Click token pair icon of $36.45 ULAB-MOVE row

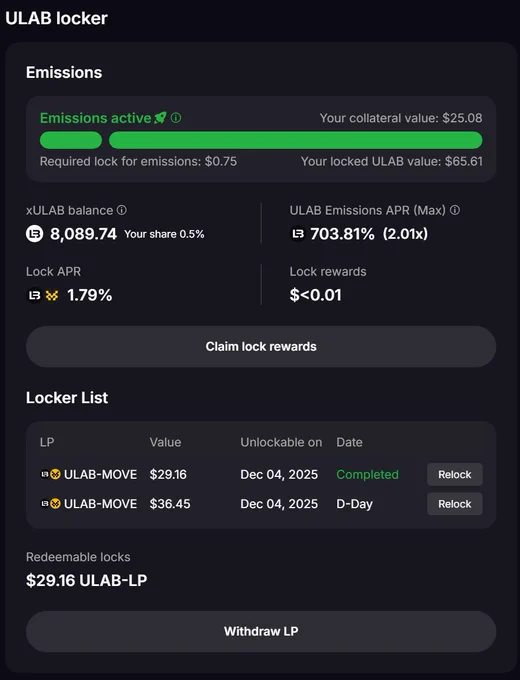[x=51, y=503]
